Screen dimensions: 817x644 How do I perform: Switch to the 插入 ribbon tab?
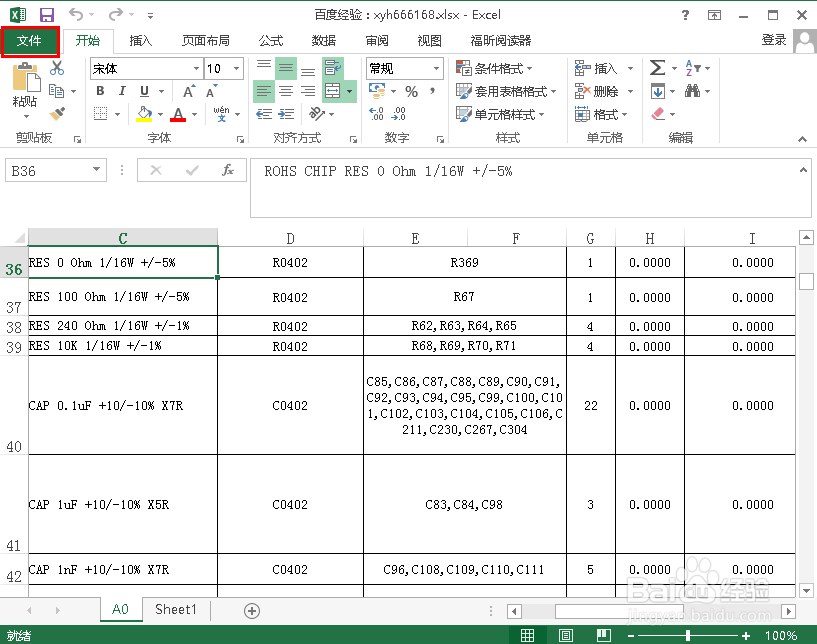(142, 40)
